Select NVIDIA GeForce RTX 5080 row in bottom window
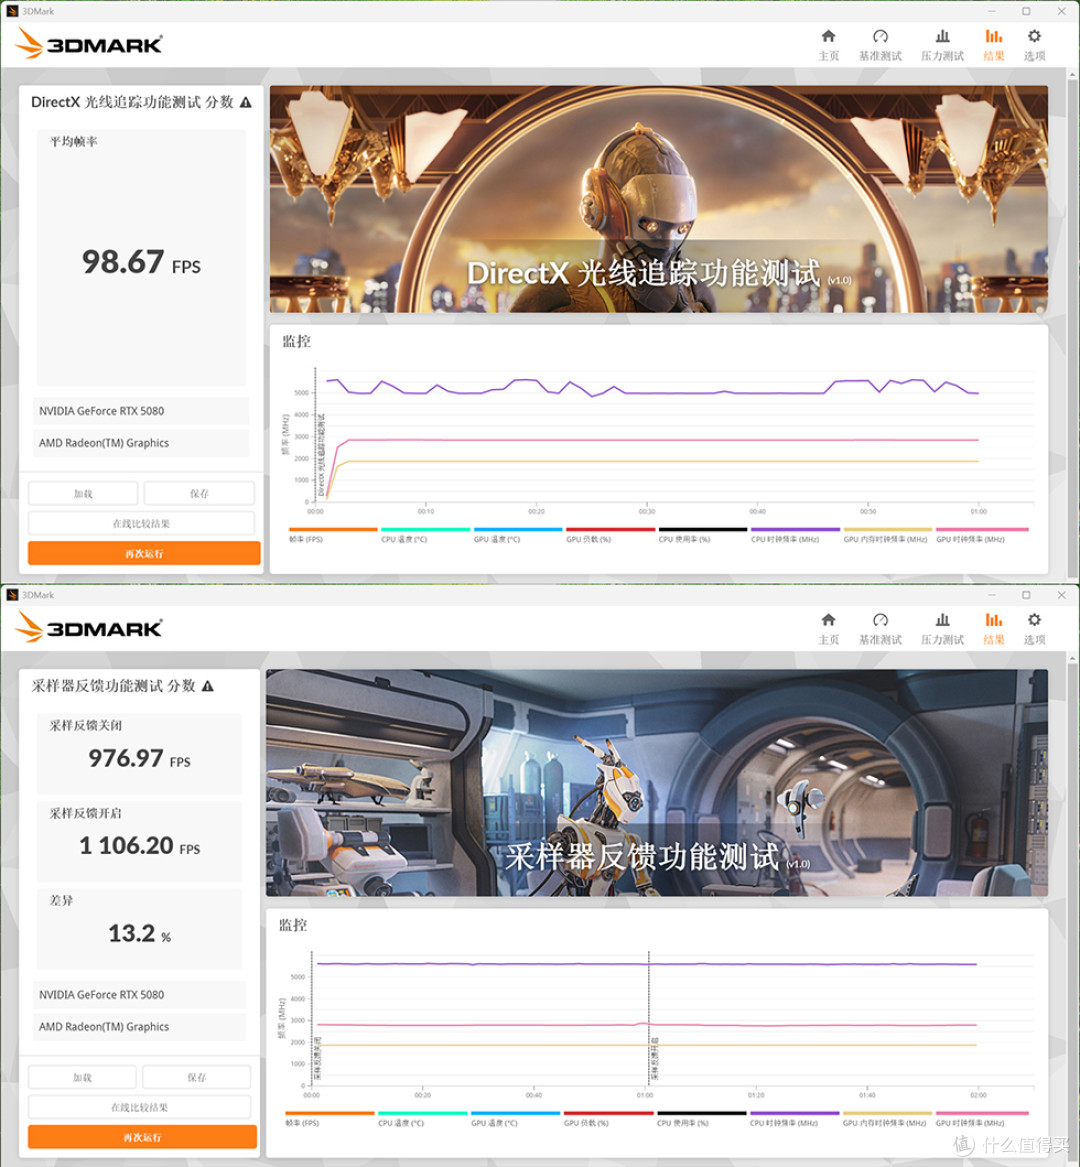This screenshot has width=1080, height=1167. pyautogui.click(x=139, y=994)
